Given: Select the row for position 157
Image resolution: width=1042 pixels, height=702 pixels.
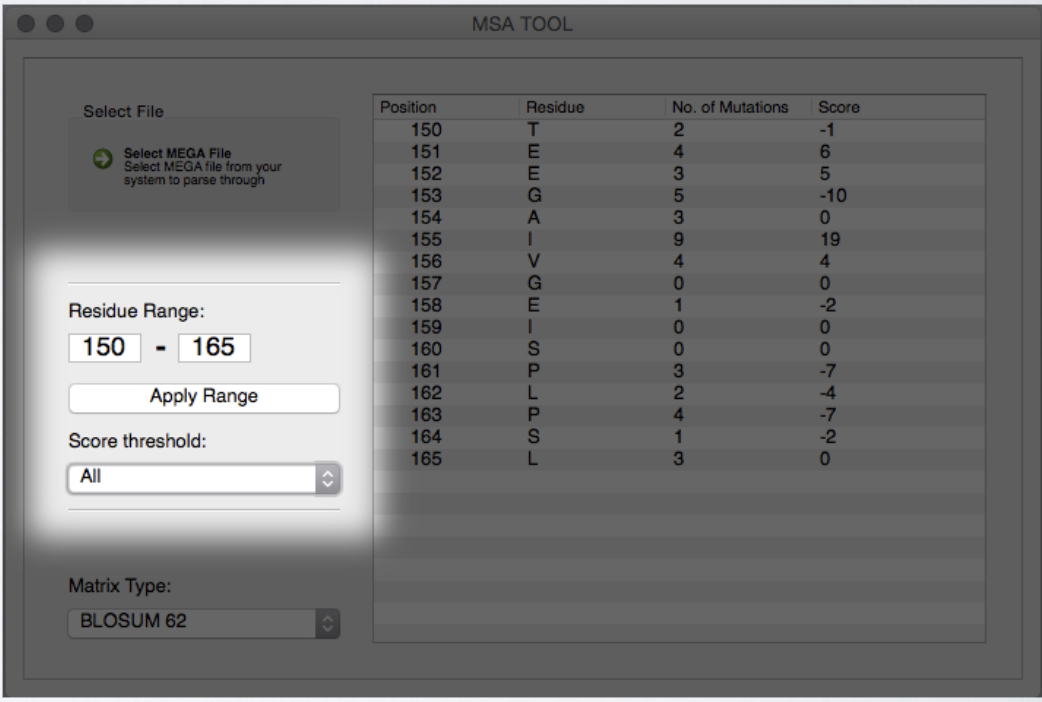Looking at the screenshot, I should (x=679, y=284).
